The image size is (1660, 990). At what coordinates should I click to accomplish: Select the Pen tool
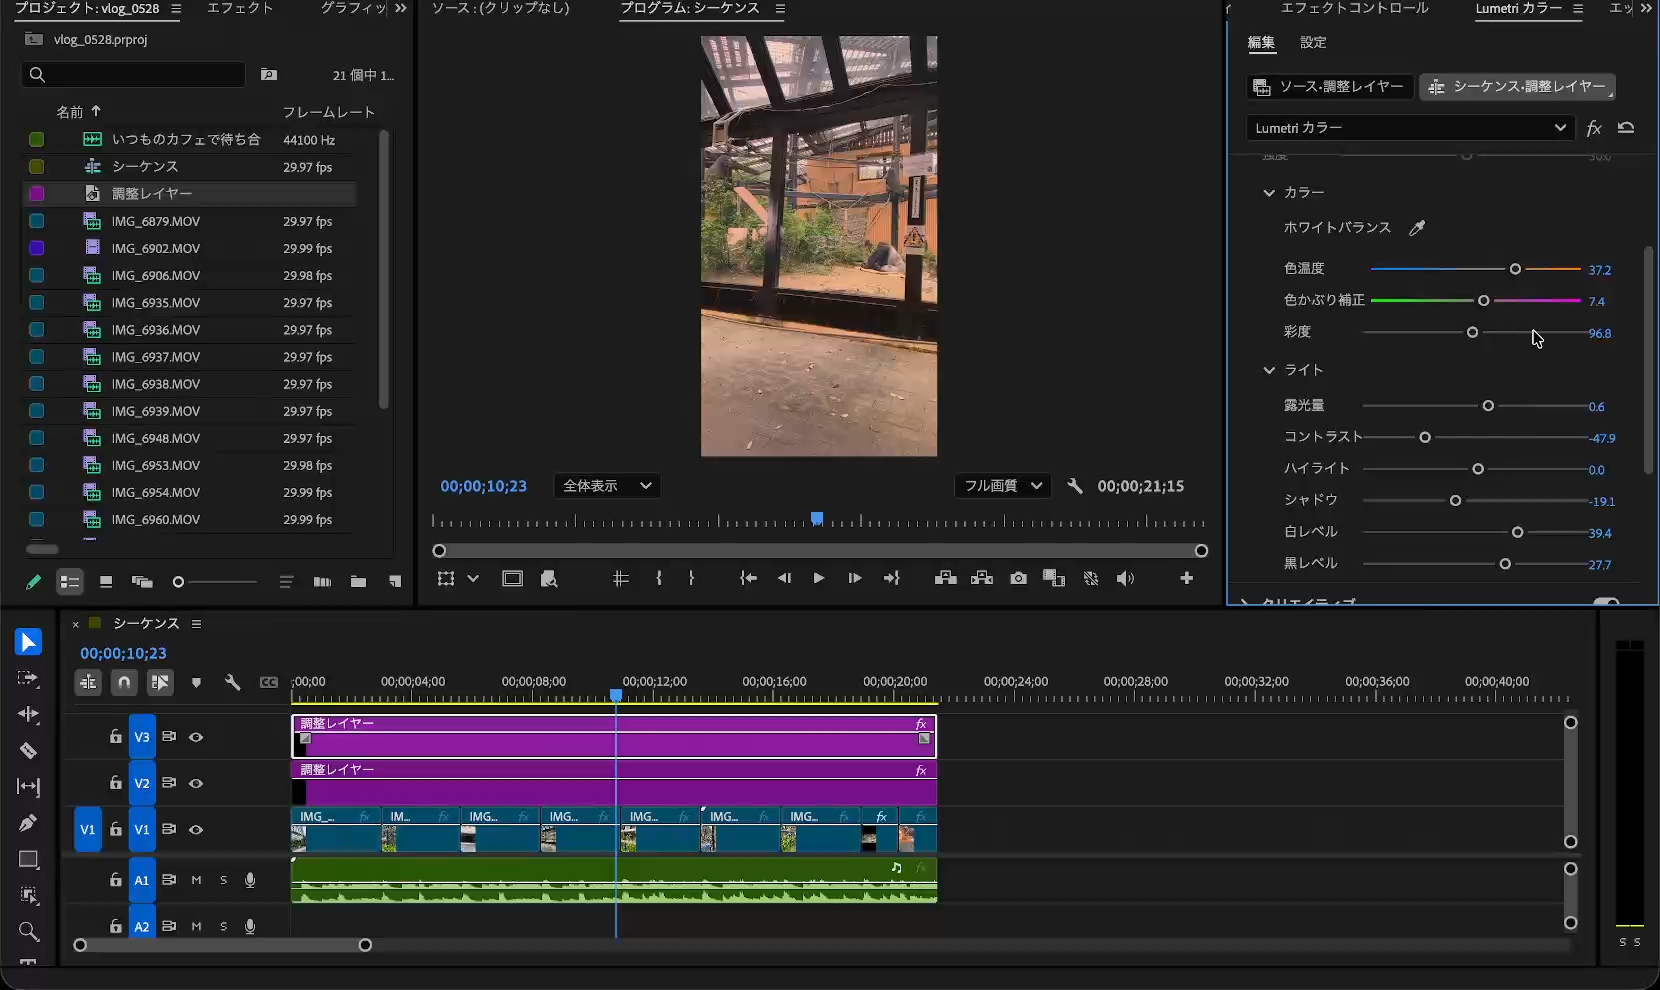click(x=28, y=823)
